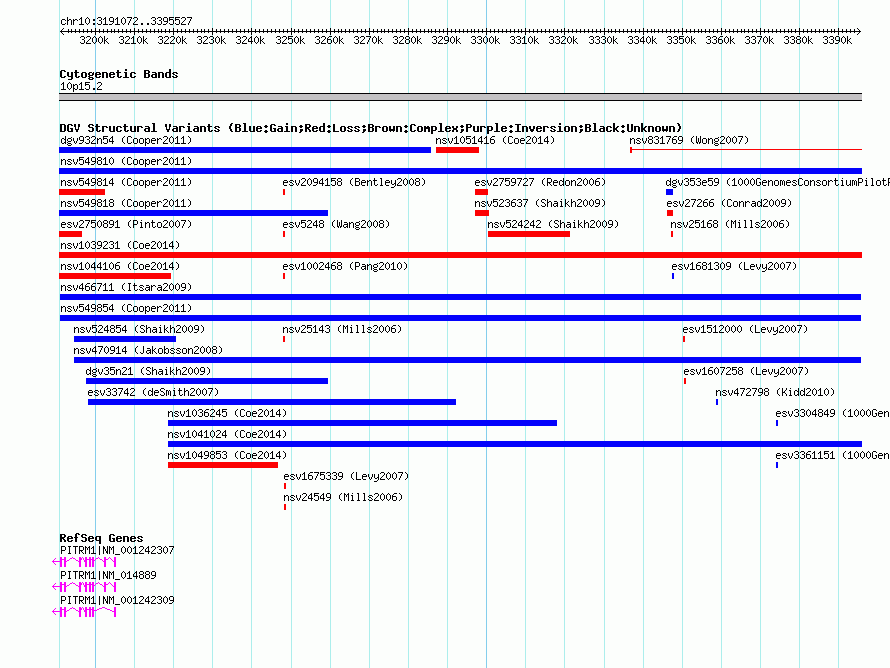Open esv1607258 (Levy2007) variant

(x=746, y=371)
